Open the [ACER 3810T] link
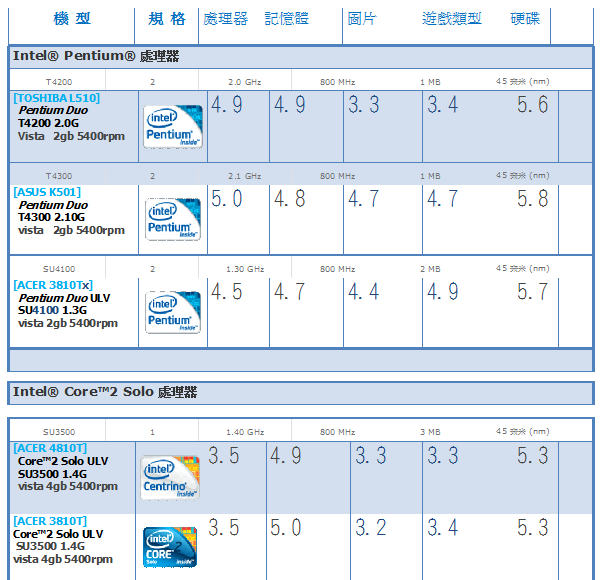The width and height of the screenshot is (604, 580). coord(50,521)
